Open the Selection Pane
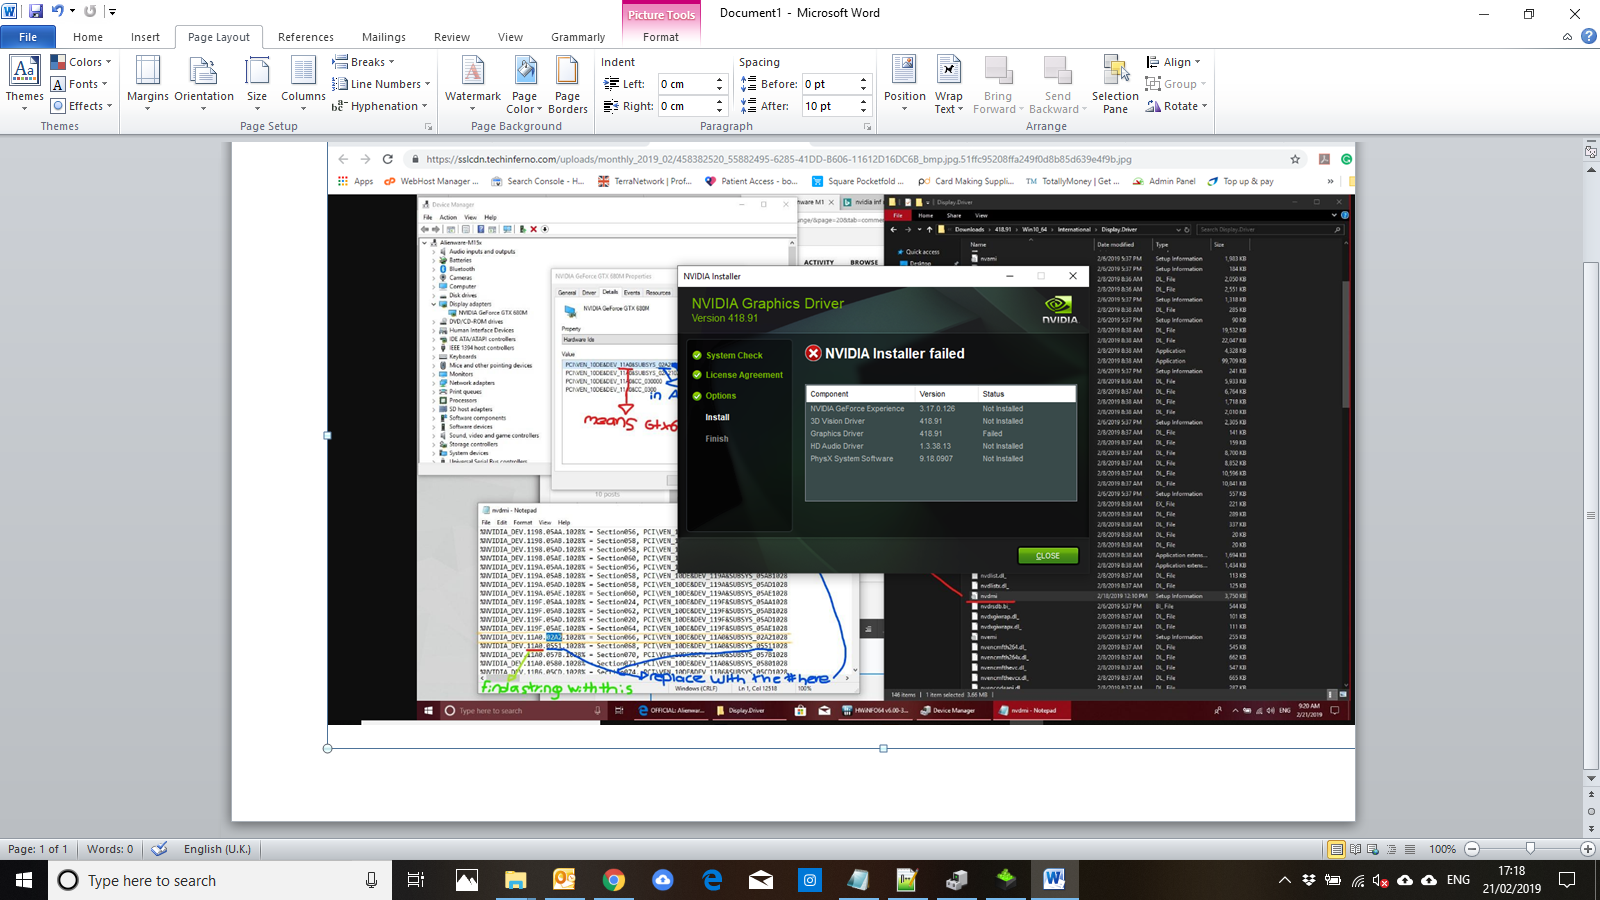Image resolution: width=1600 pixels, height=900 pixels. [x=1115, y=83]
